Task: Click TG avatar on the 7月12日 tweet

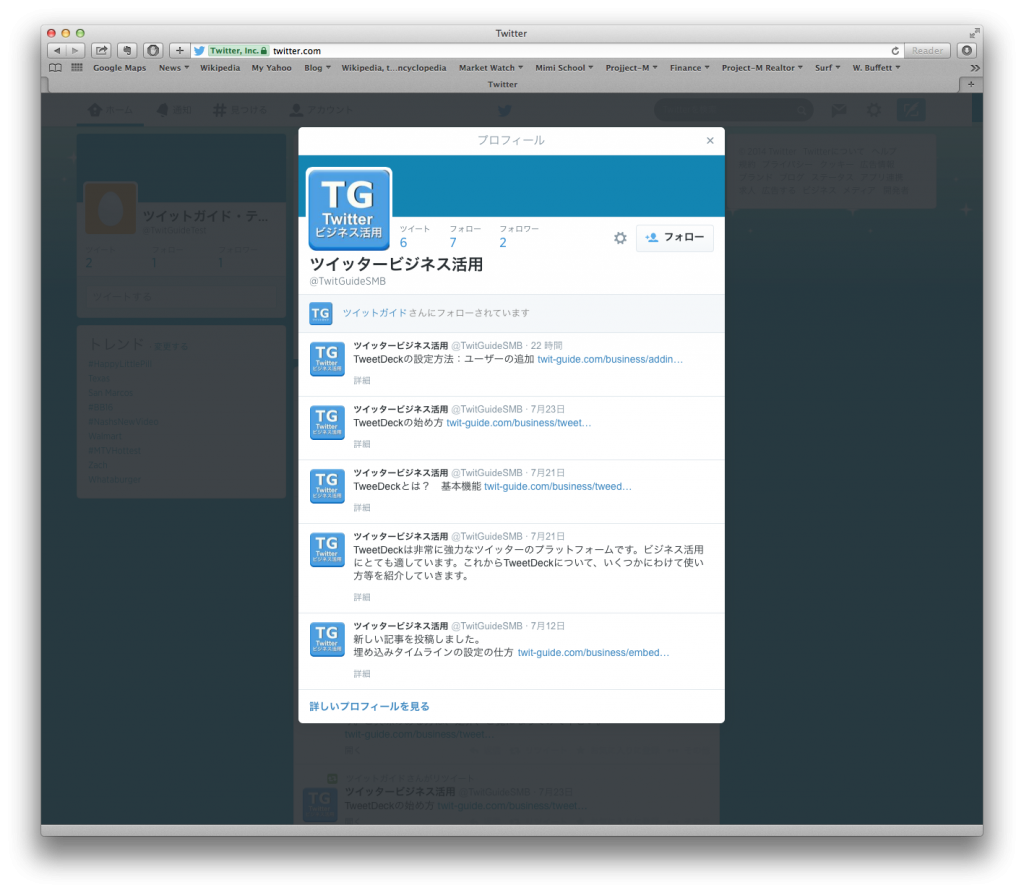Action: click(327, 639)
